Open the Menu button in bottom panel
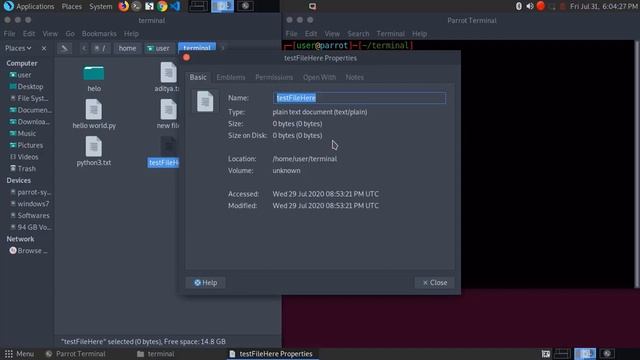Image resolution: width=640 pixels, height=360 pixels. click(20, 354)
